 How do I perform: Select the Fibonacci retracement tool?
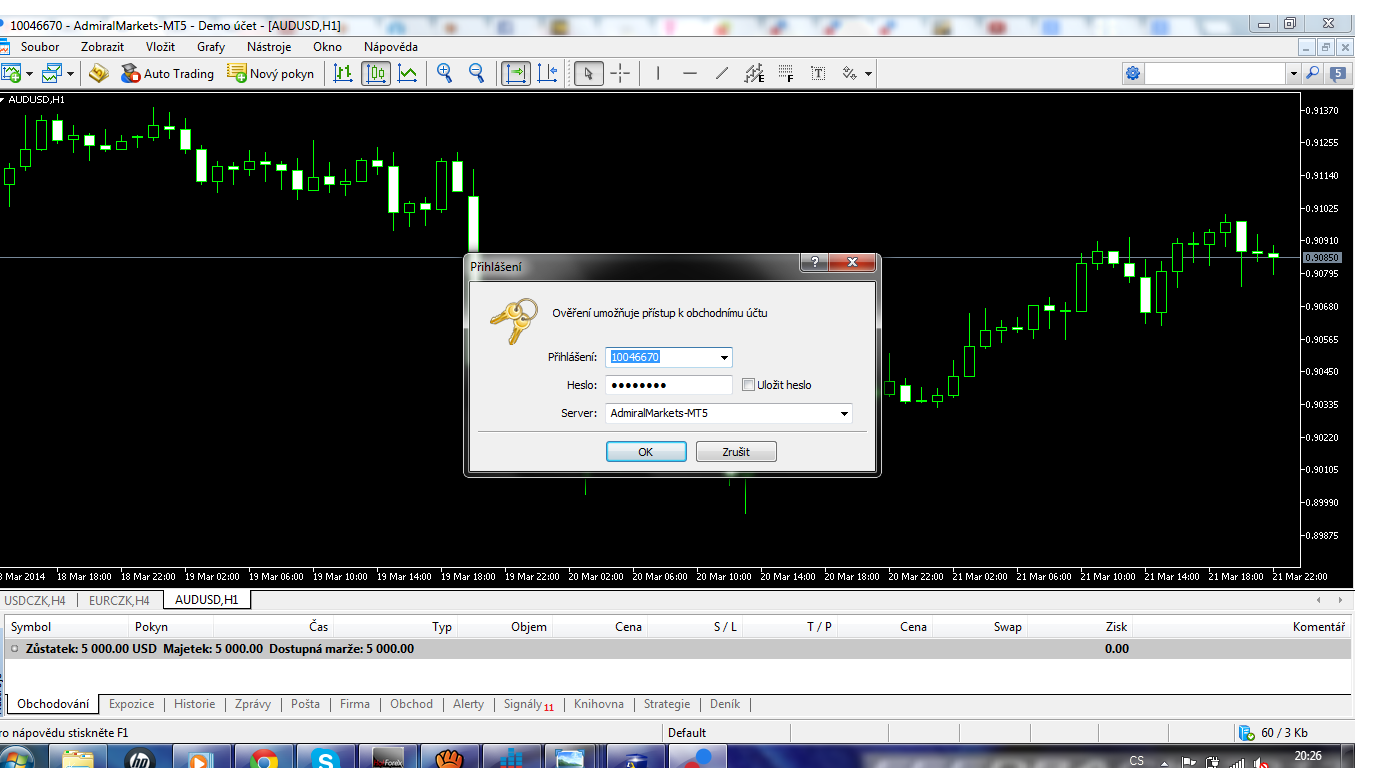click(786, 73)
